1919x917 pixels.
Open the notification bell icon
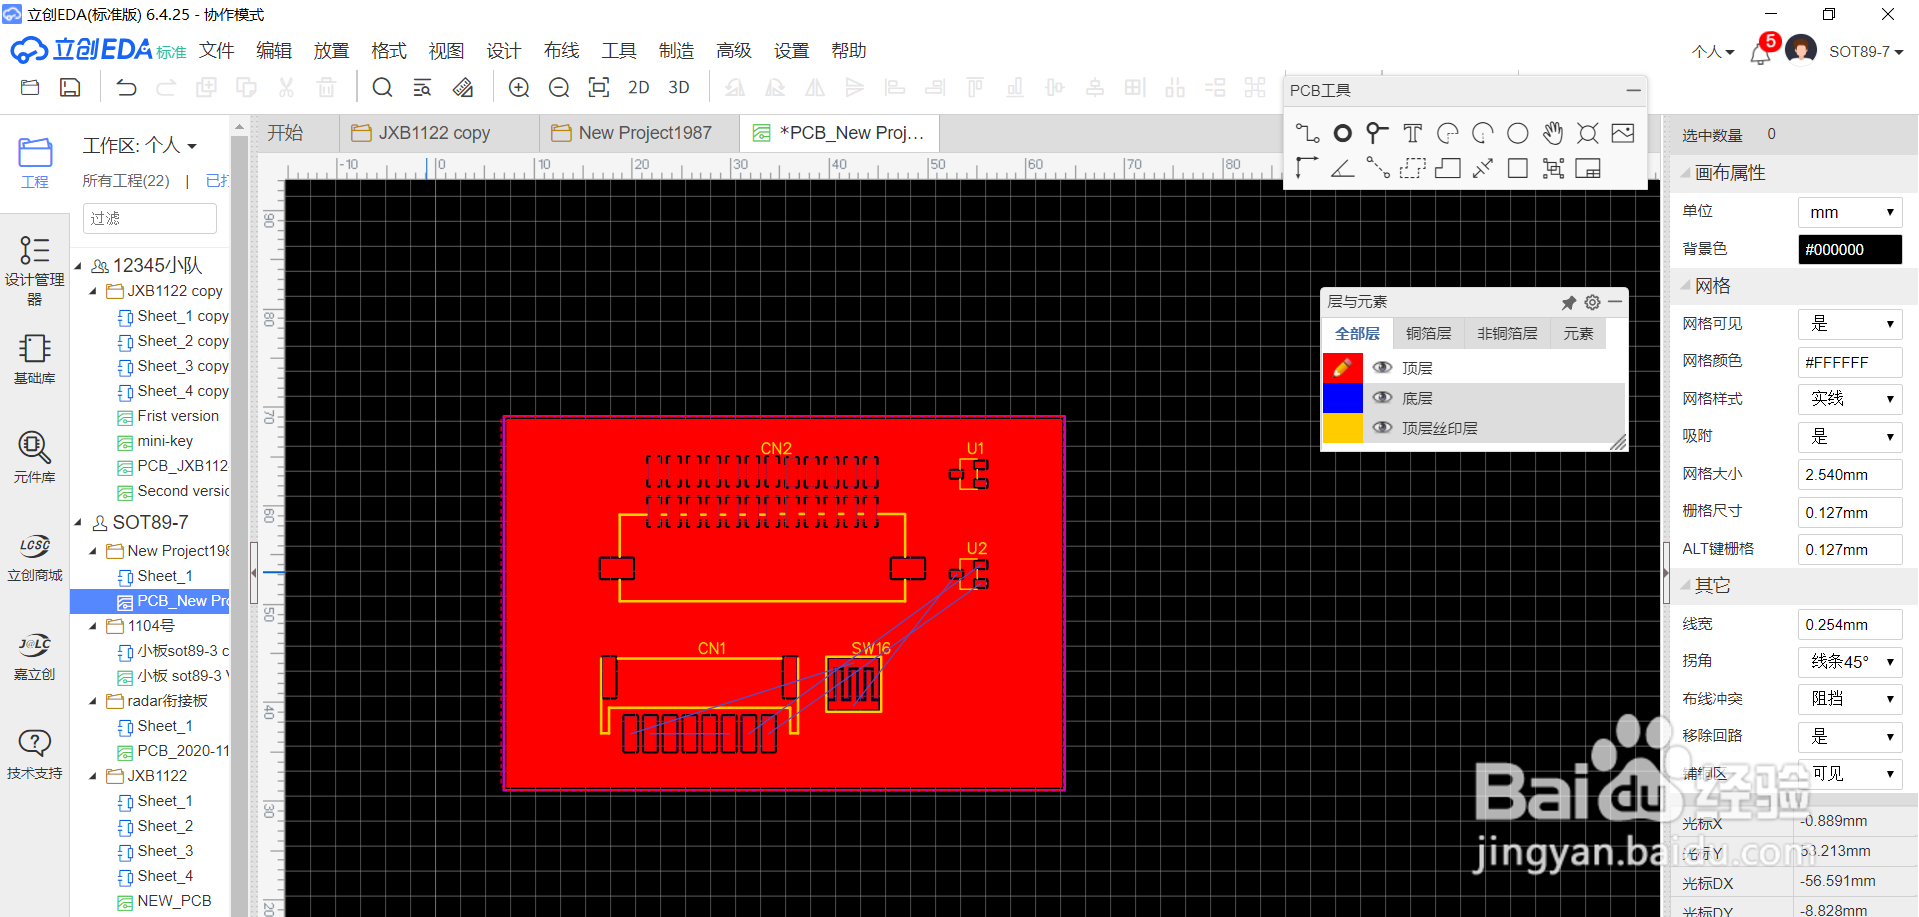1761,52
